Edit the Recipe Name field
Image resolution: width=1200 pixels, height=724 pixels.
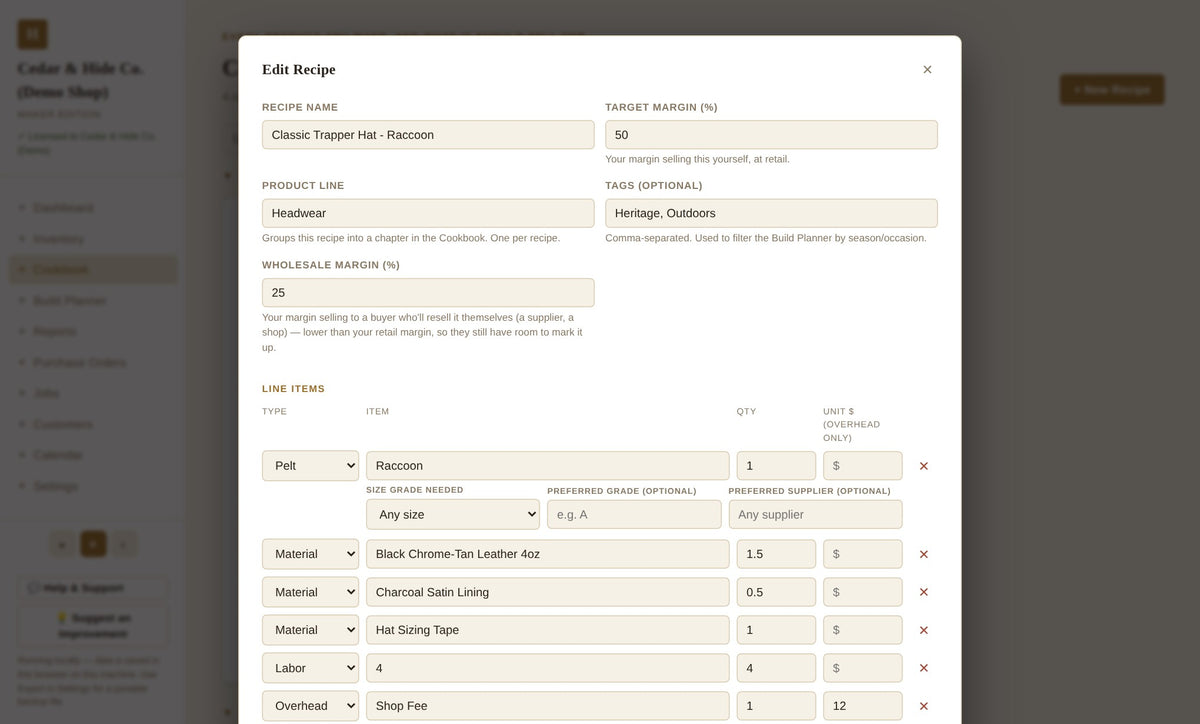tap(428, 135)
